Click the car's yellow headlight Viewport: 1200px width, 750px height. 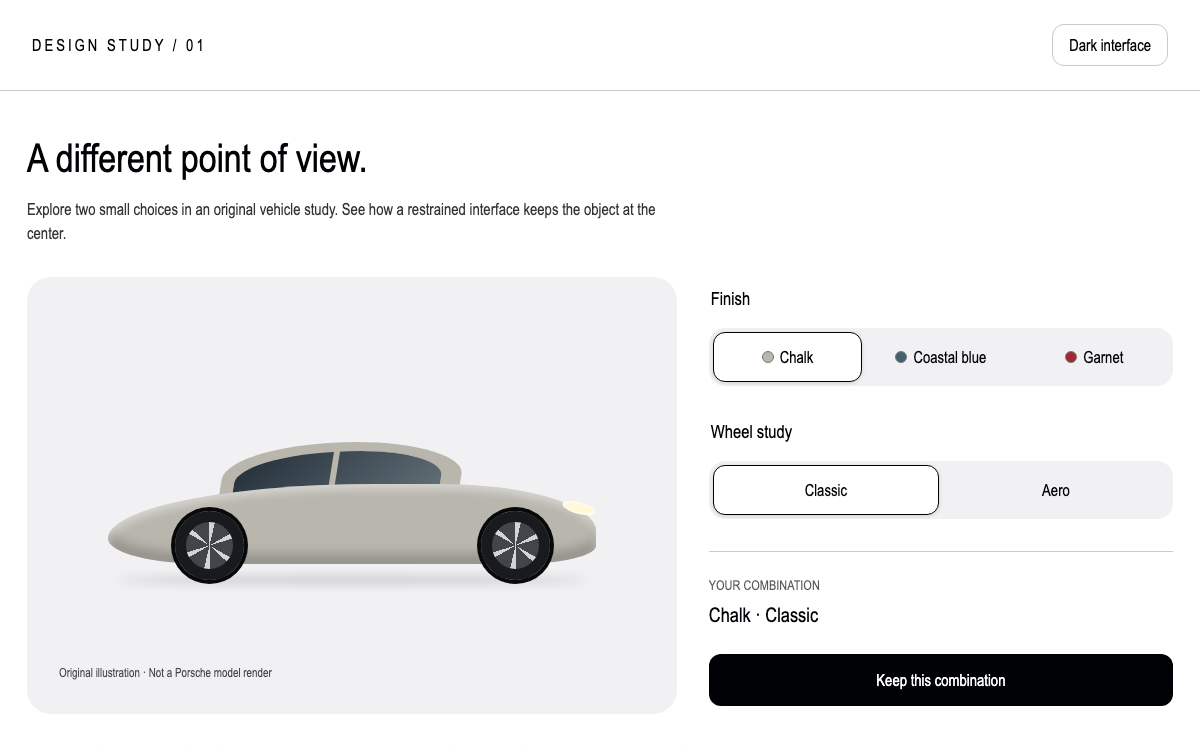tap(579, 508)
